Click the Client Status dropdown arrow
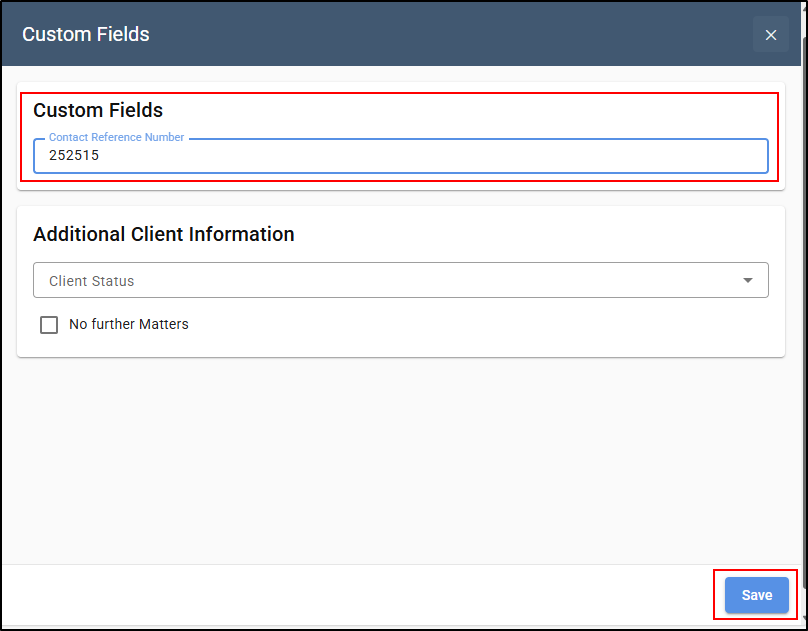The image size is (808, 631). pos(747,280)
